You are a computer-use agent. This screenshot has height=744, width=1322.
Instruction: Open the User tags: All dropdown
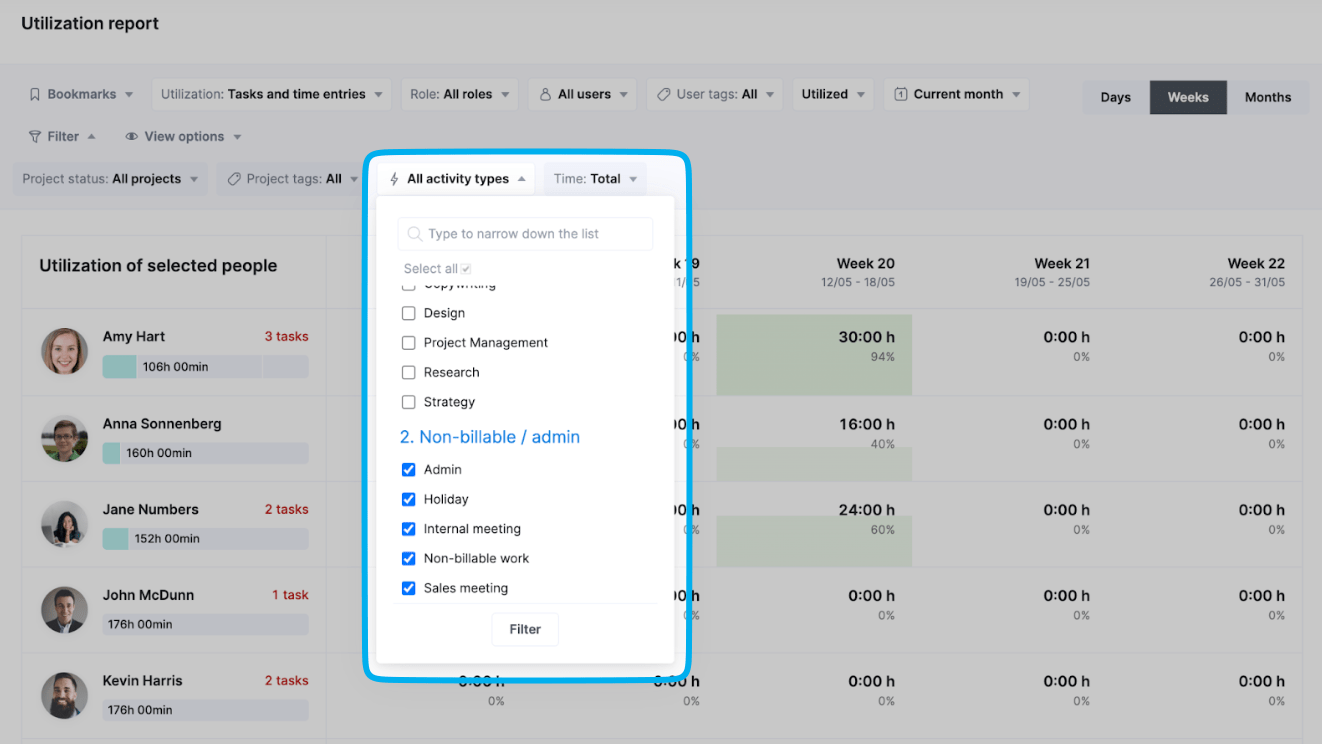[715, 94]
